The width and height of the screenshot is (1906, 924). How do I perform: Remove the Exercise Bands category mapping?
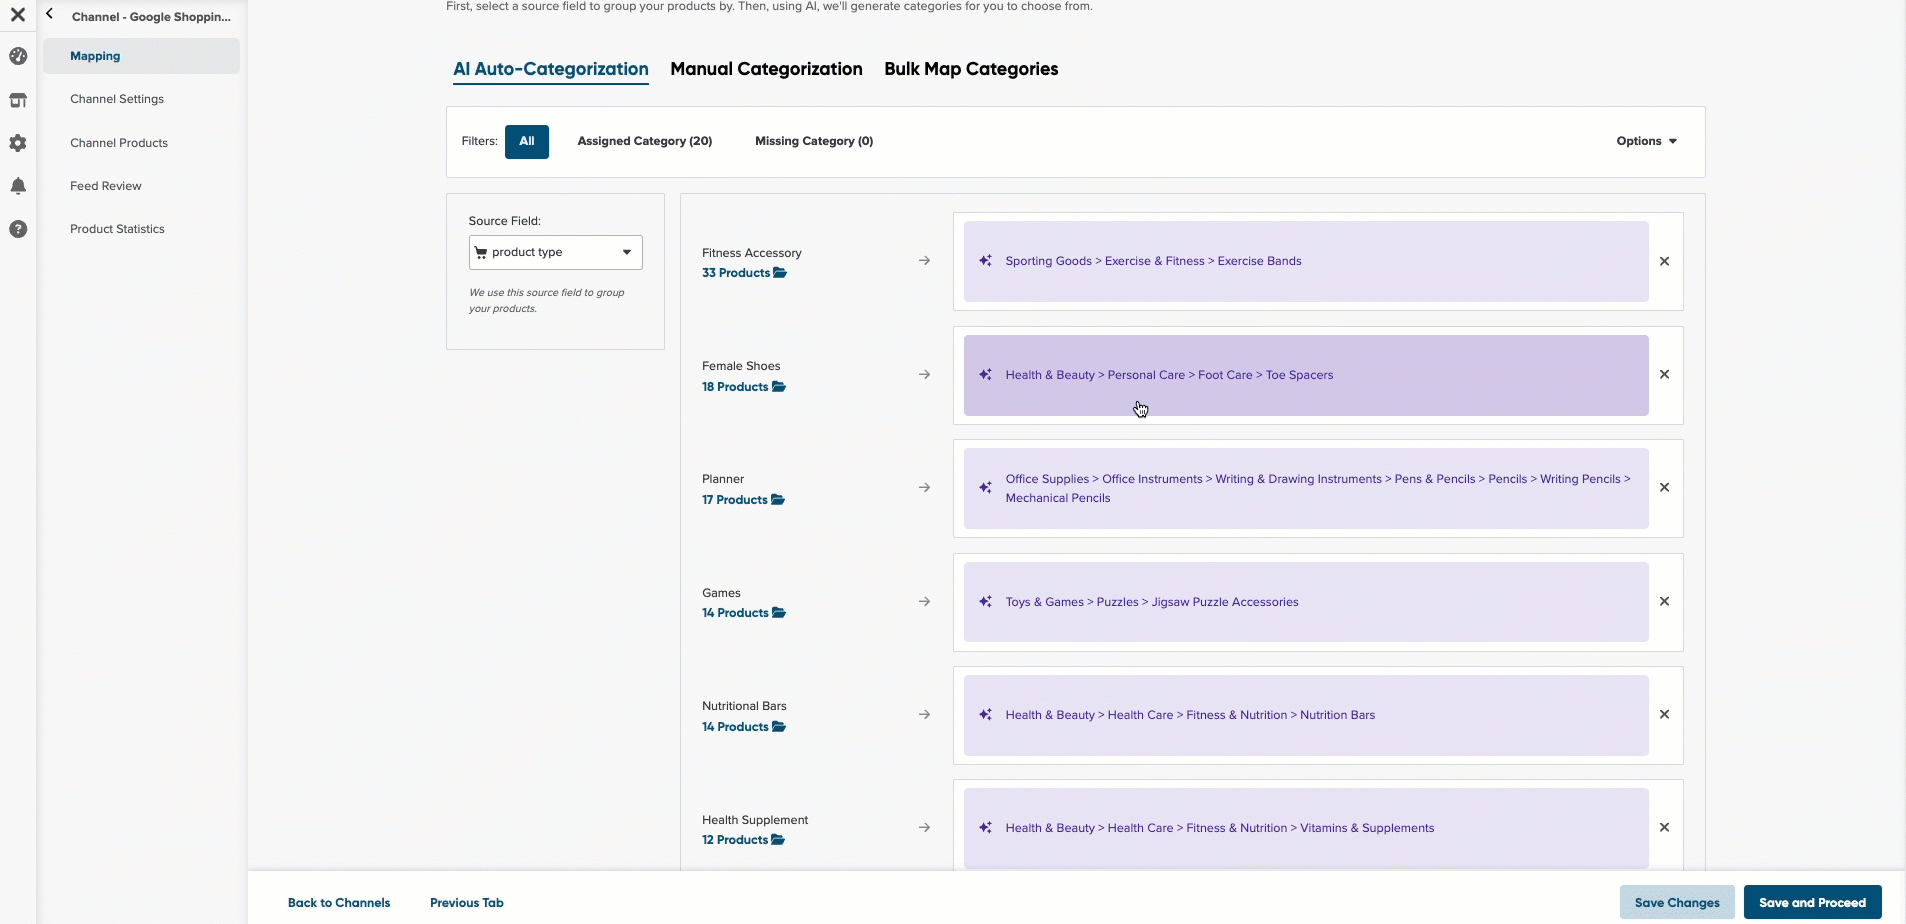point(1664,261)
